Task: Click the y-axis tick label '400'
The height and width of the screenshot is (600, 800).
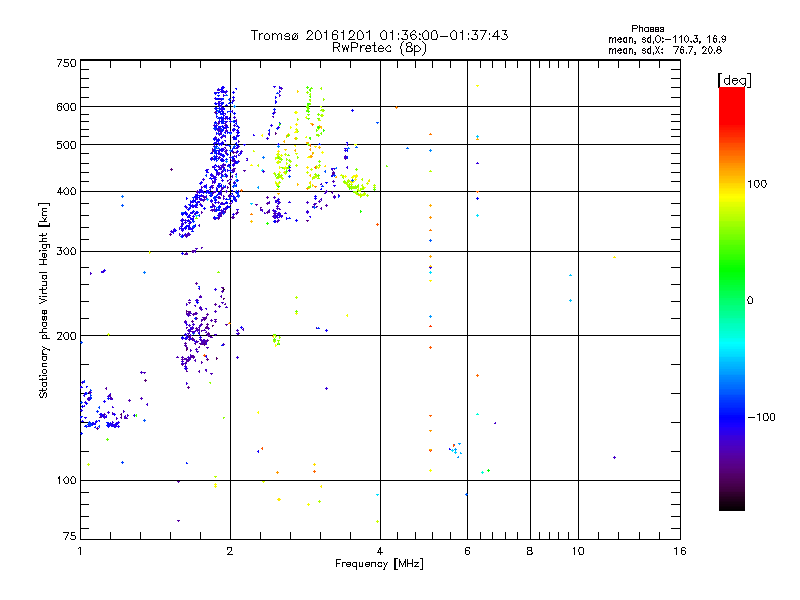Action: click(x=66, y=192)
